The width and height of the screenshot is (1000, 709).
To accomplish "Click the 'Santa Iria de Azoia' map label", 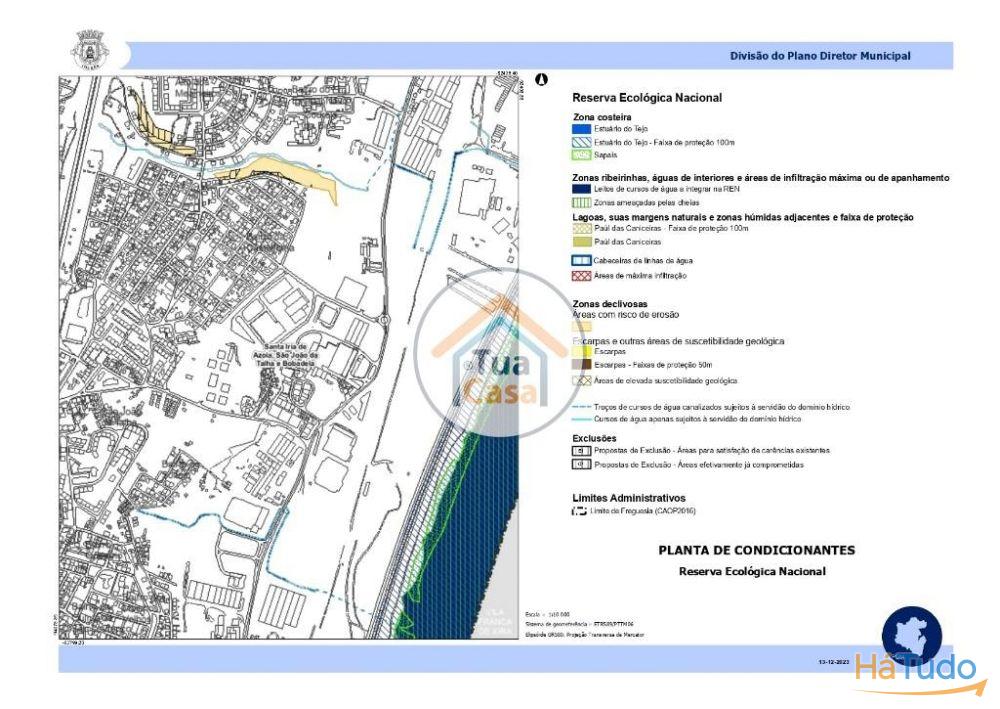I will (284, 354).
